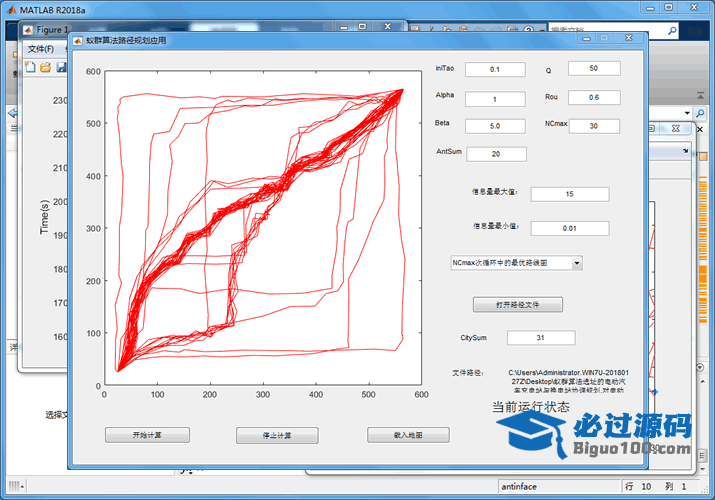Expand the NCmax次循环中的最优路线图 dropdown
Screen dimensions: 715x500
(577, 262)
